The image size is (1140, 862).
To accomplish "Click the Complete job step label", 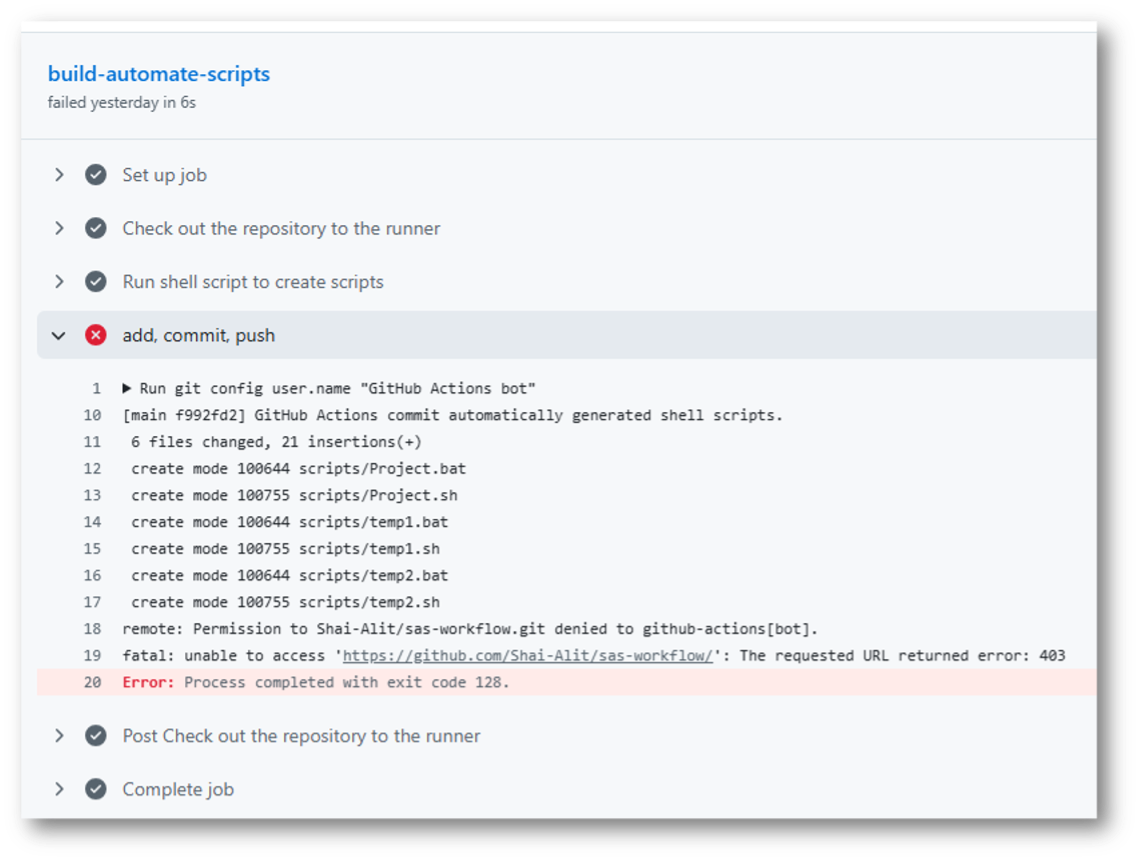I will point(178,789).
